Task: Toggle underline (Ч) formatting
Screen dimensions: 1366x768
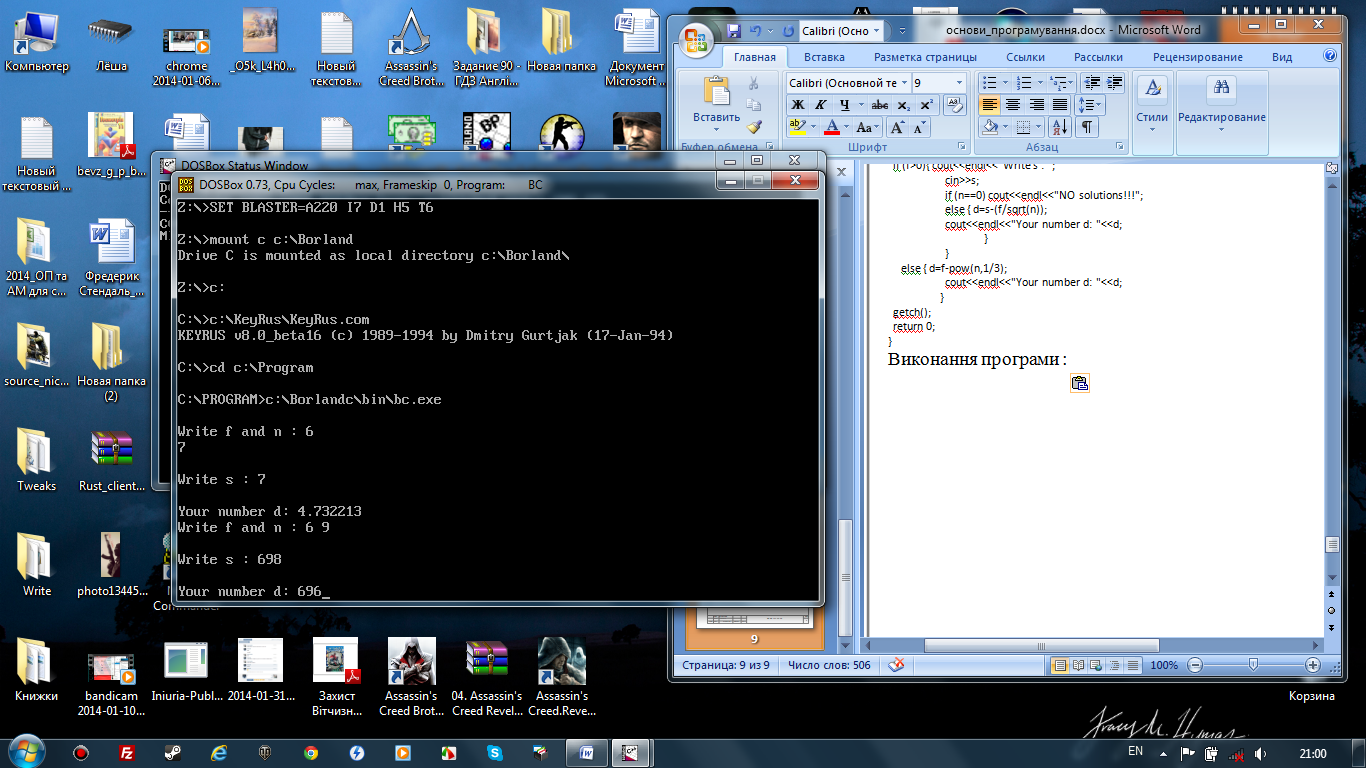Action: (845, 105)
